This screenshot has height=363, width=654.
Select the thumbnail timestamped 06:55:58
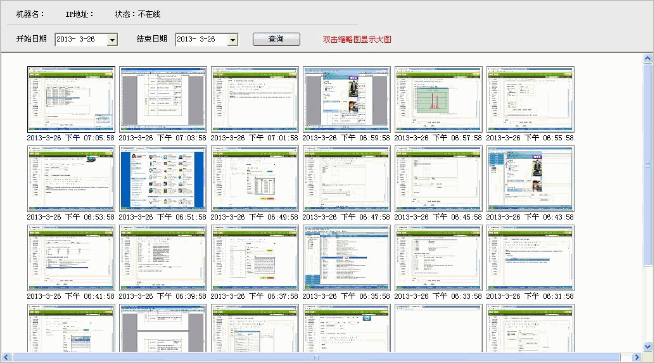click(x=530, y=99)
